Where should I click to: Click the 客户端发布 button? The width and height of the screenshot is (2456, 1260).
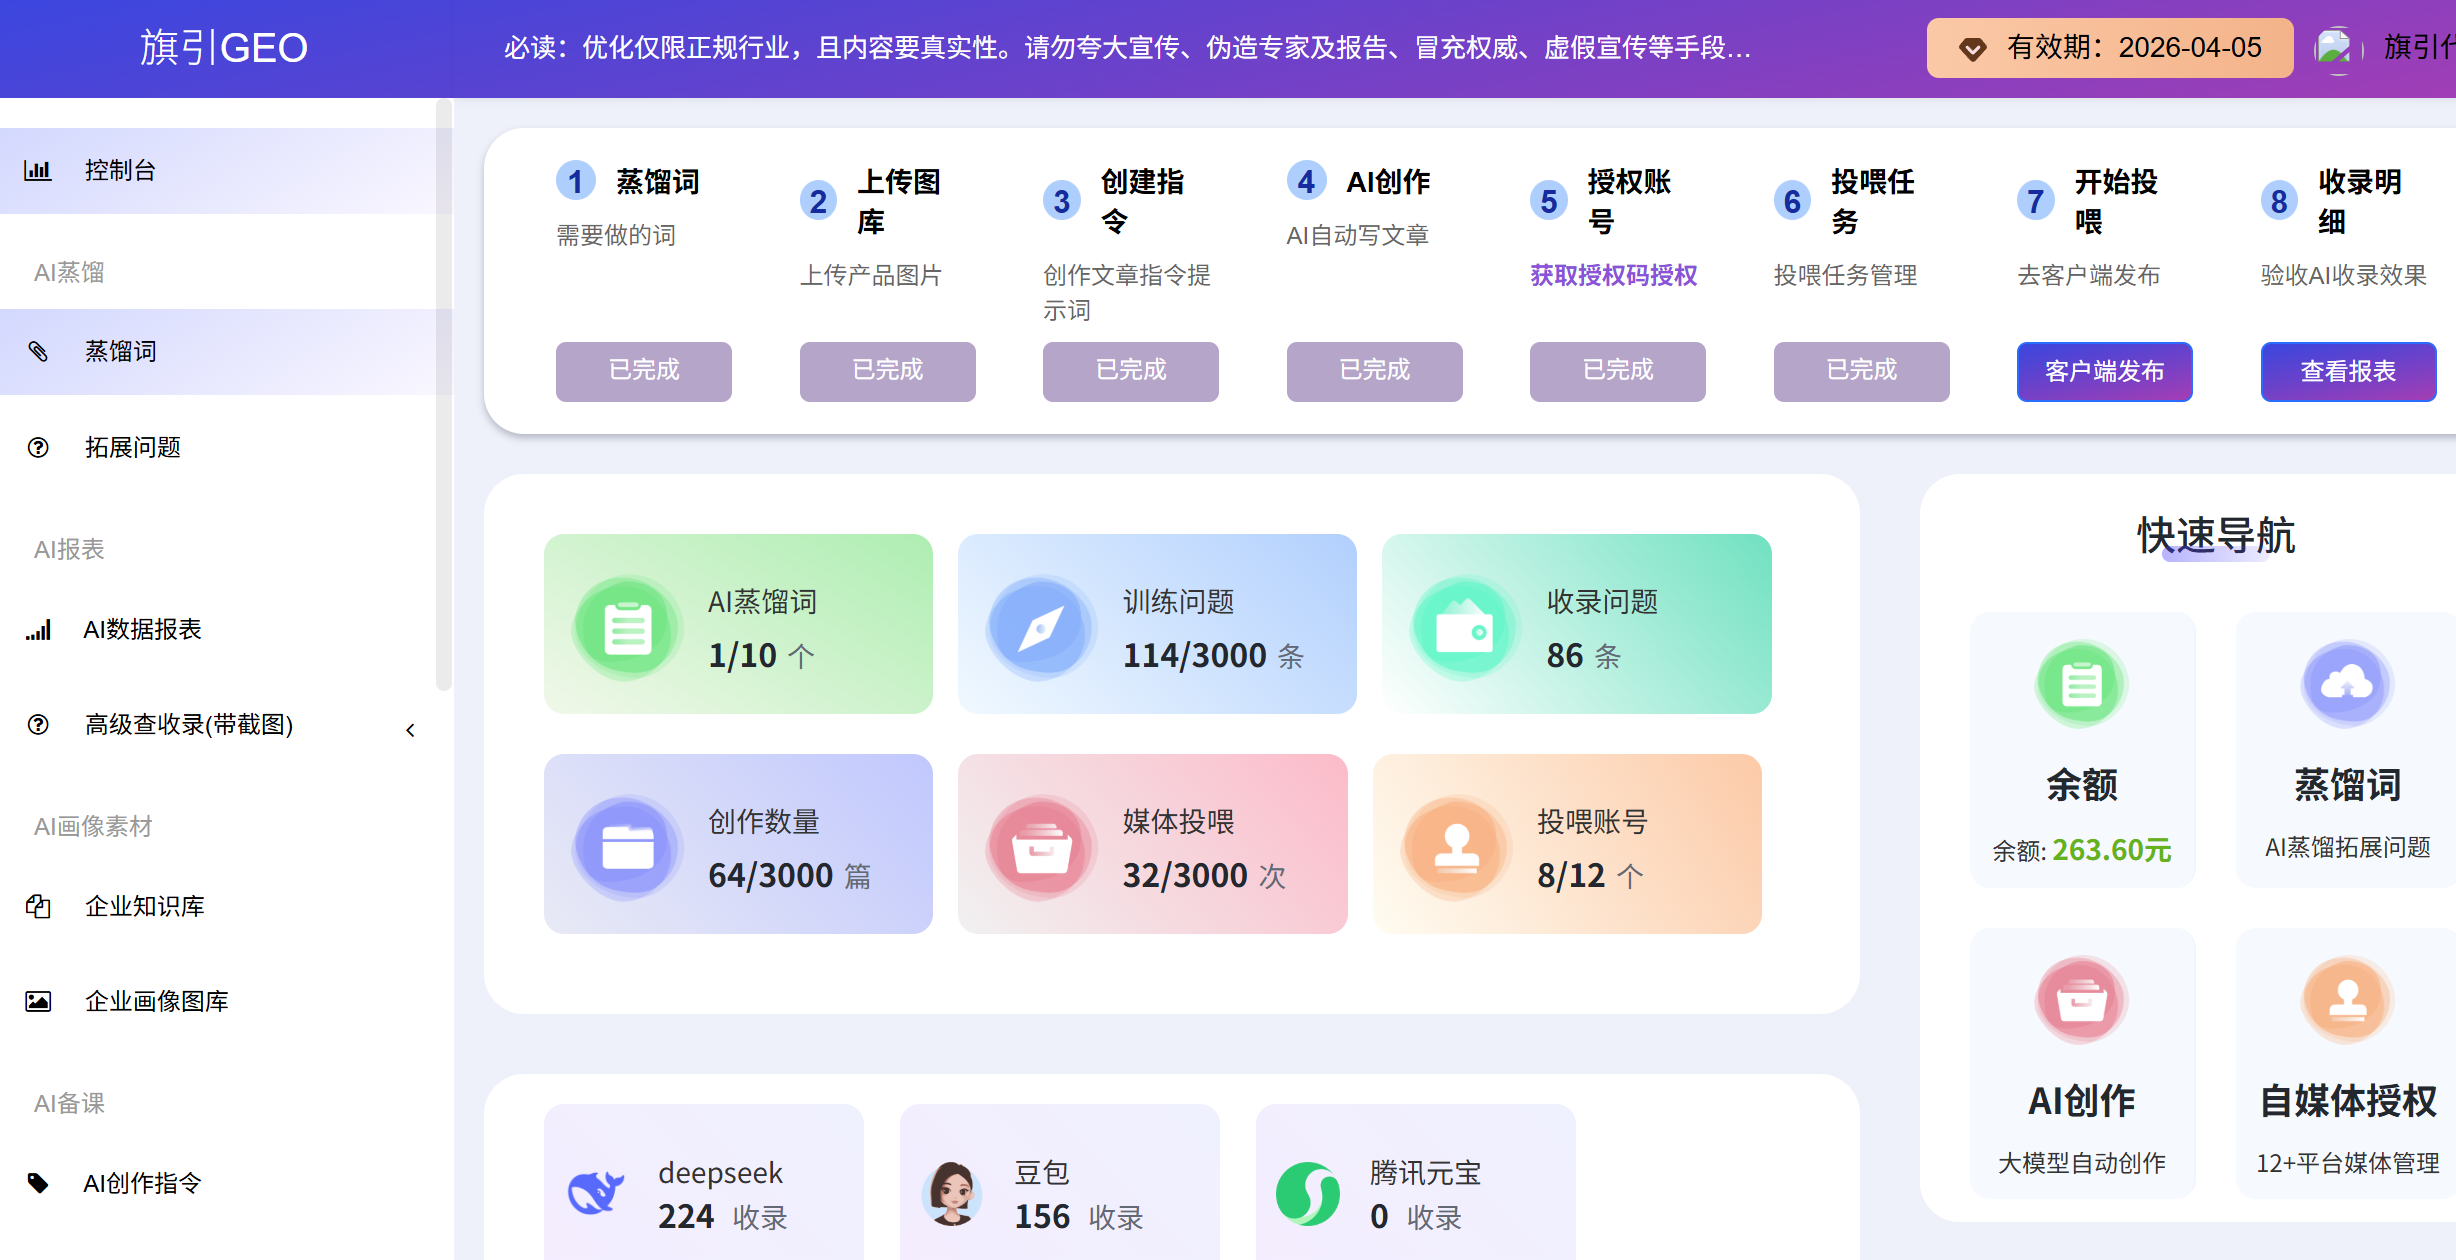[2104, 371]
